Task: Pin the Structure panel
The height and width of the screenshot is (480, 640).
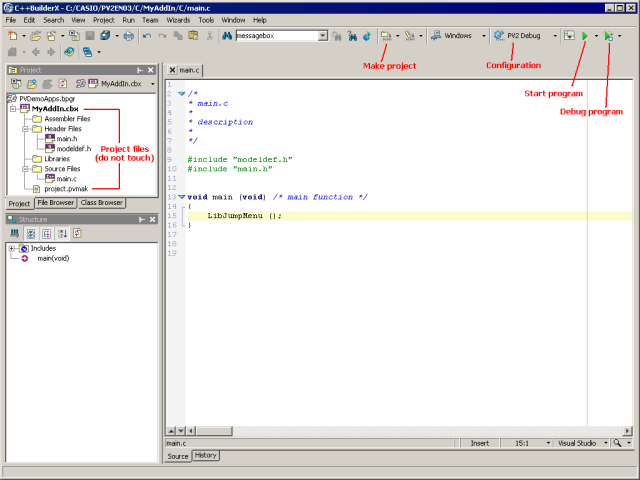Action: click(142, 220)
